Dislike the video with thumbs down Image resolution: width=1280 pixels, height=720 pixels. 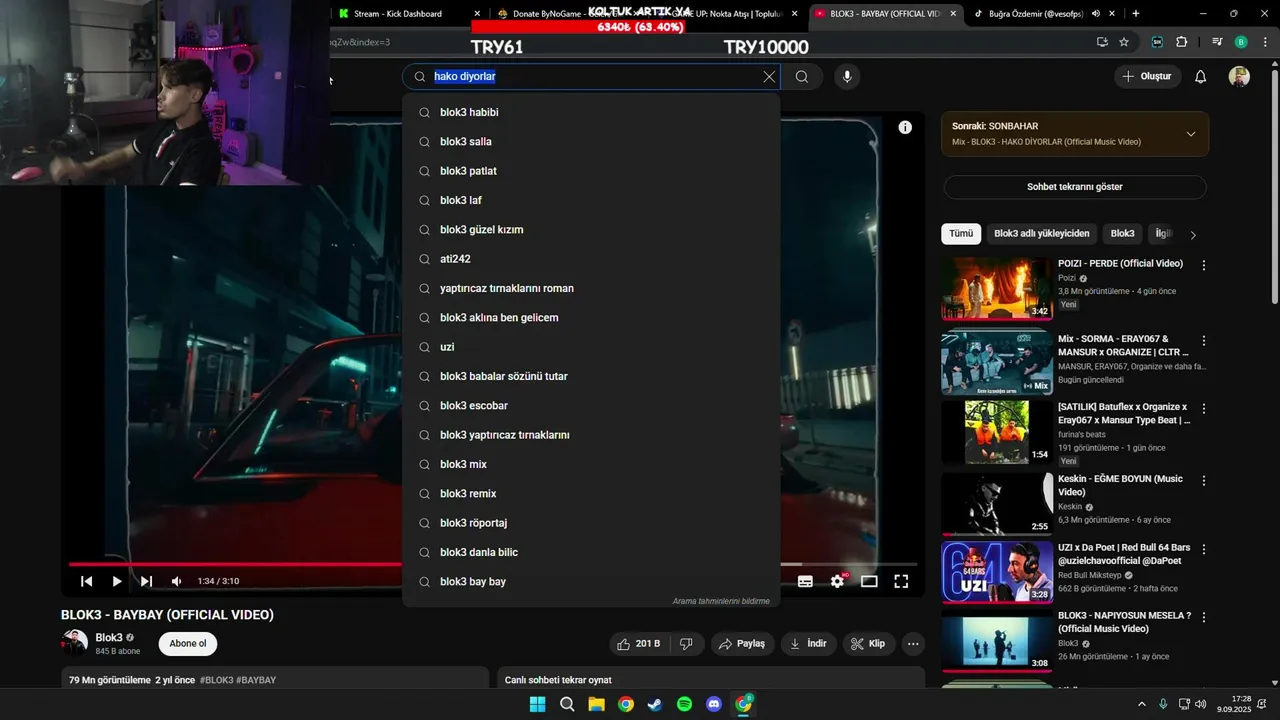coord(686,644)
